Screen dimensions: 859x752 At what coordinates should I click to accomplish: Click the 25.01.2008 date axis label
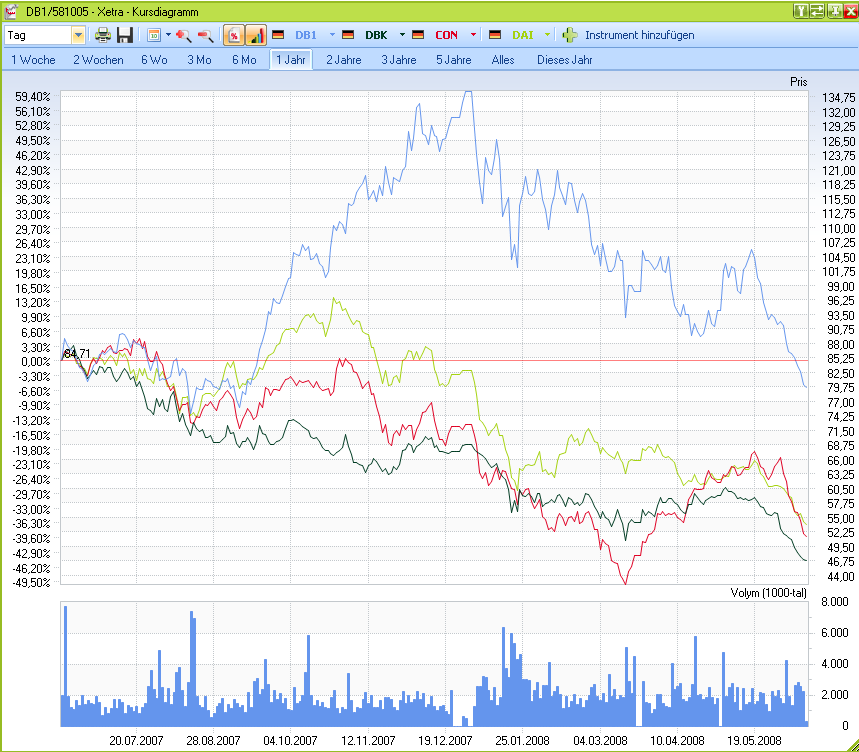522,740
